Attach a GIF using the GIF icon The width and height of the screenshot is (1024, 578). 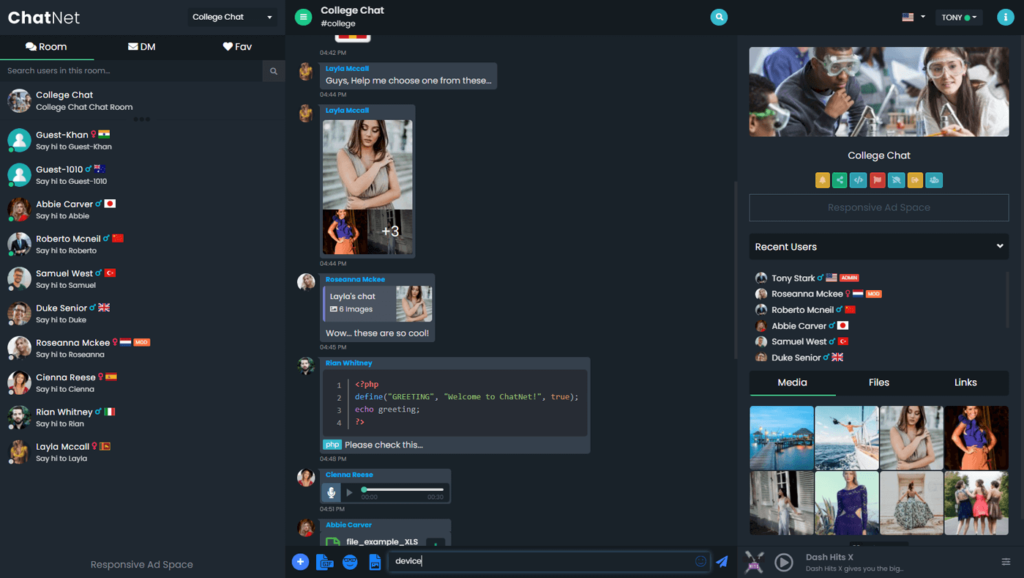(325, 562)
